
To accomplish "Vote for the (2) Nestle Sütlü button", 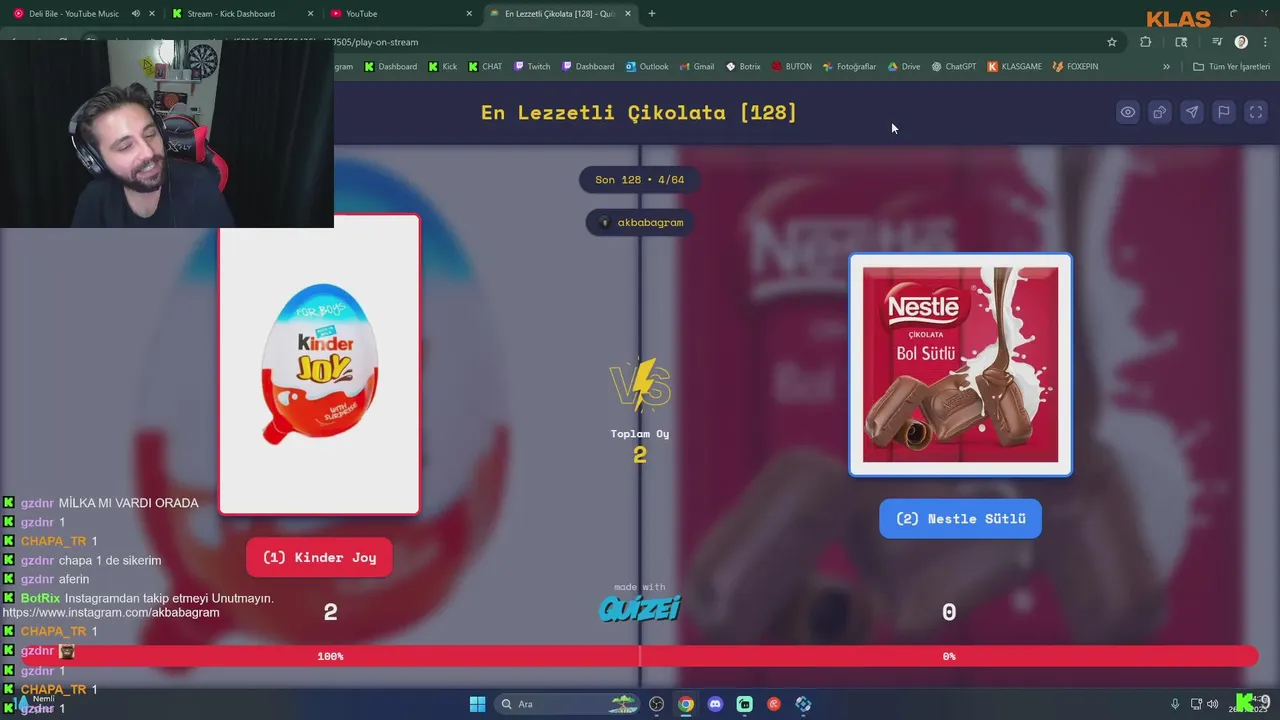I will (x=960, y=518).
